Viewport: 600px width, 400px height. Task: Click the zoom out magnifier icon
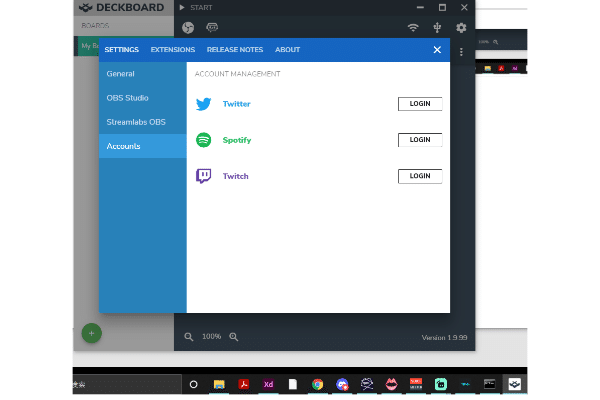189,337
